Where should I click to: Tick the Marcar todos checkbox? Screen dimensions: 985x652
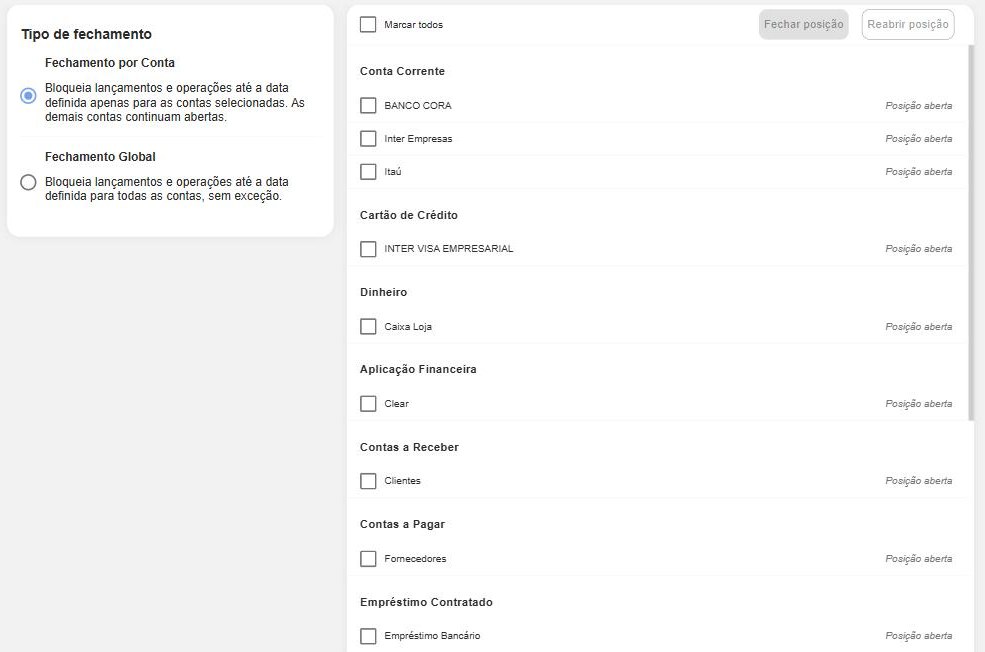(368, 24)
